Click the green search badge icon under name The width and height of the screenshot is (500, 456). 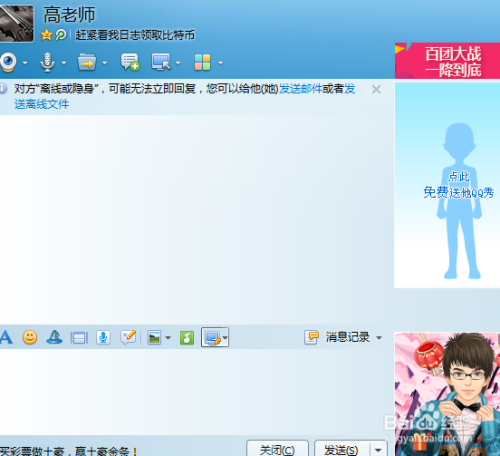61,35
